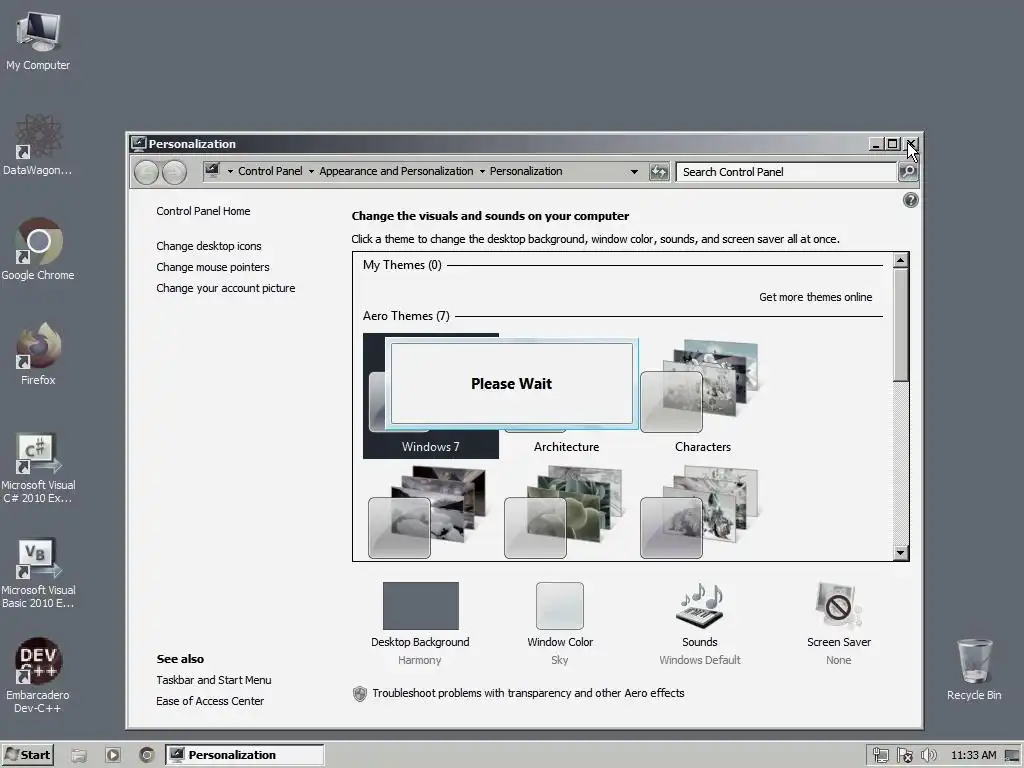
Task: Select the Characters theme
Action: coord(703,396)
